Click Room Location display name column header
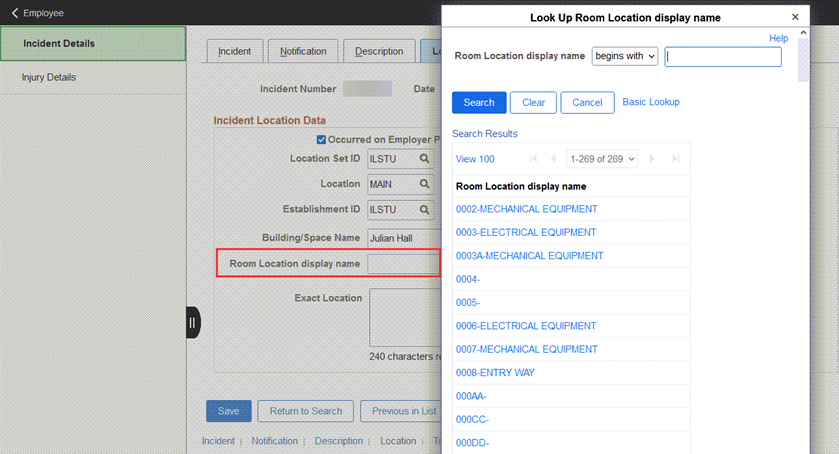Image resolution: width=839 pixels, height=454 pixels. [x=521, y=186]
